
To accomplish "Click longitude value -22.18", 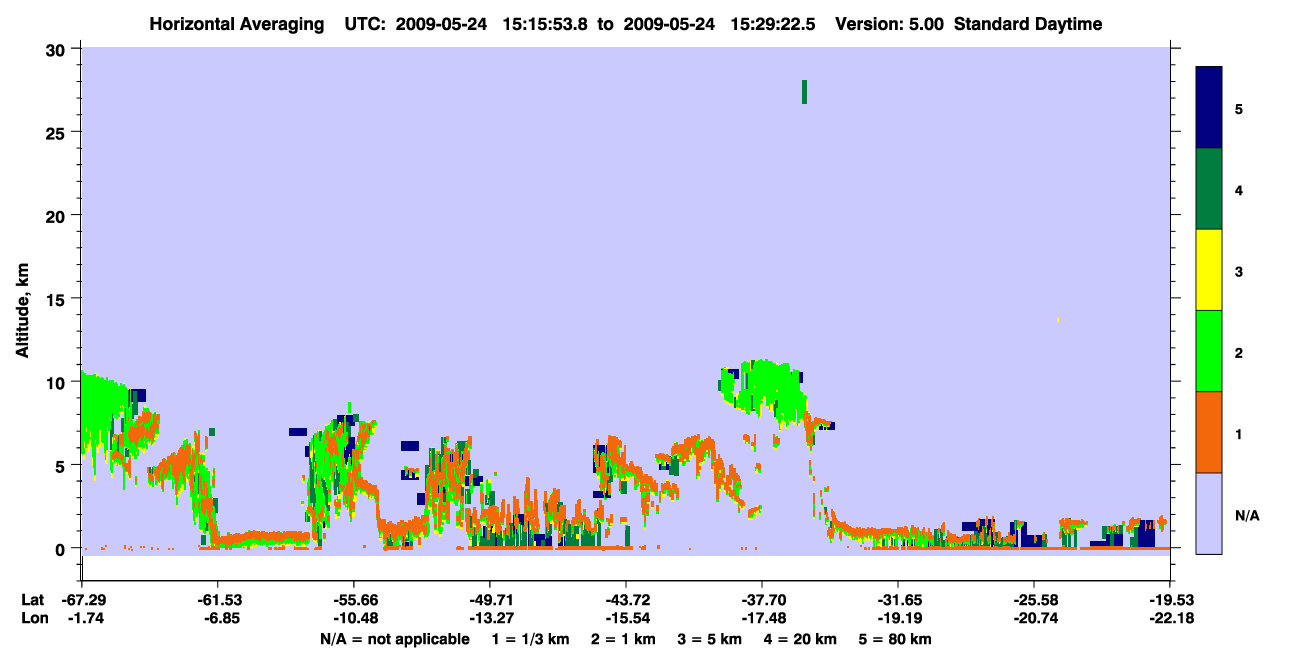I will click(1170, 618).
